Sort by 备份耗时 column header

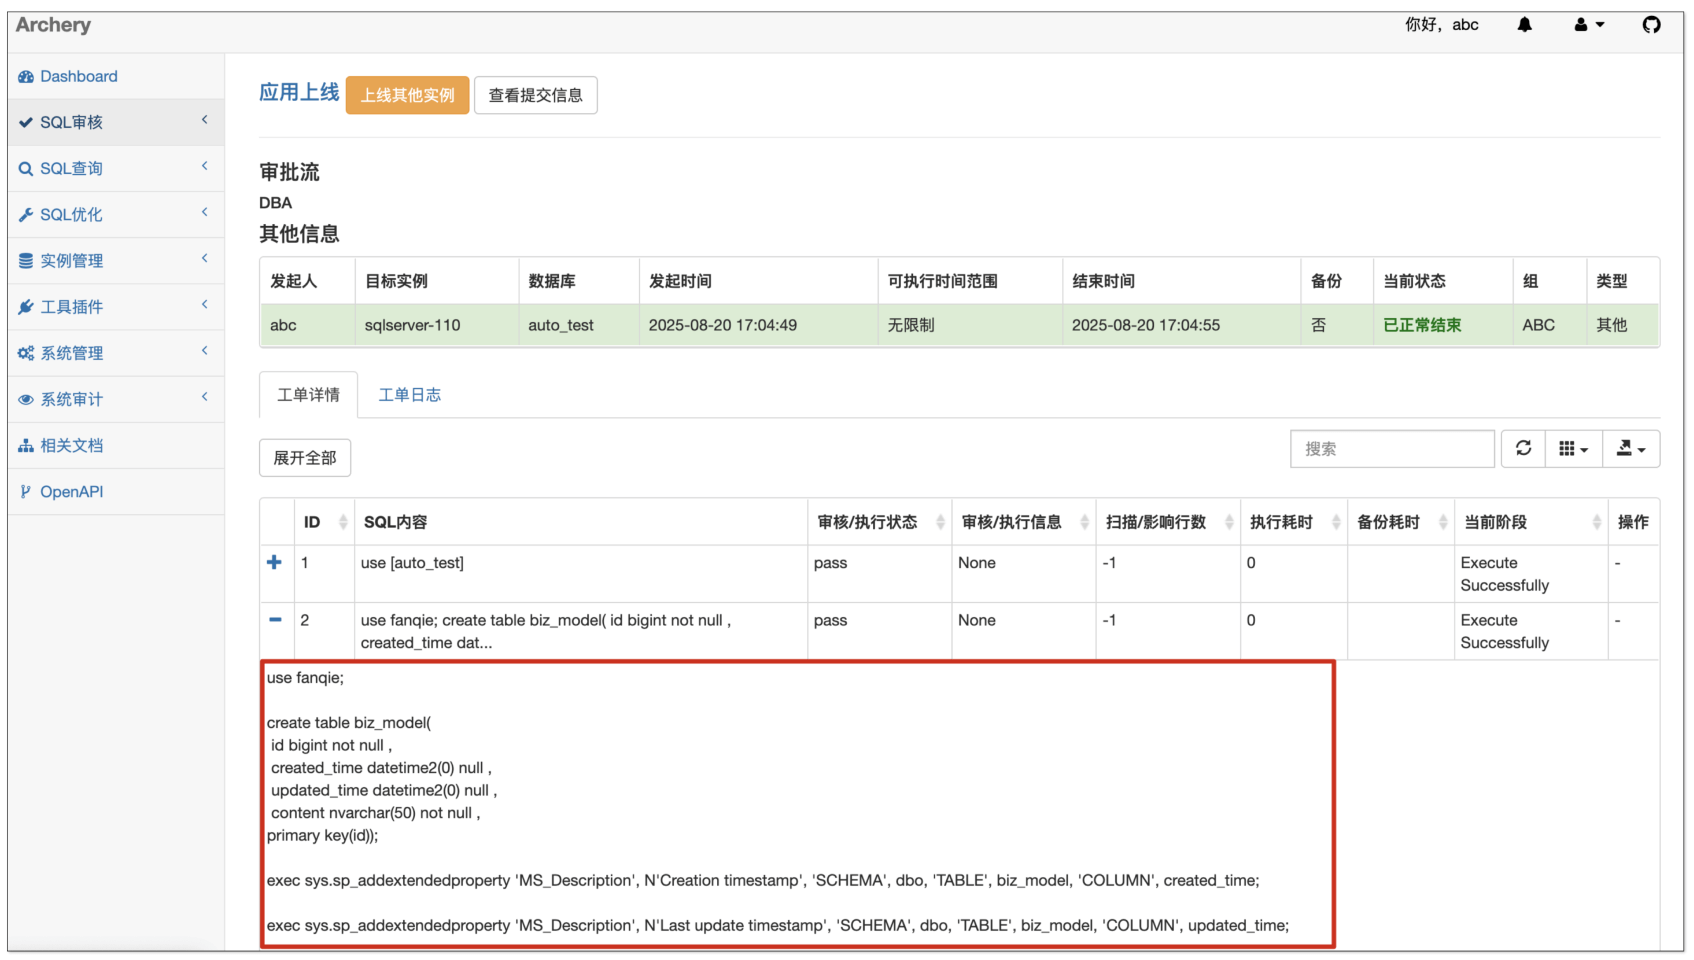[x=1401, y=522]
